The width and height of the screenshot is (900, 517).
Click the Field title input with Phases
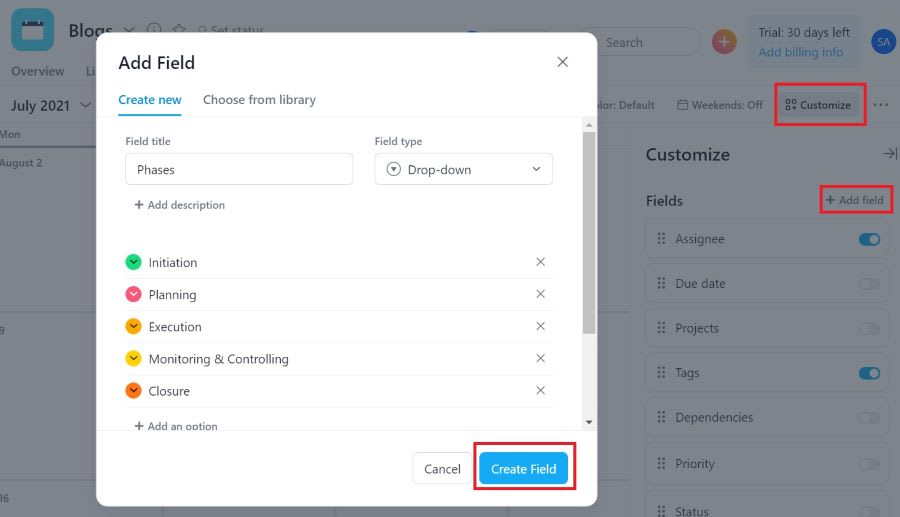[x=239, y=169]
